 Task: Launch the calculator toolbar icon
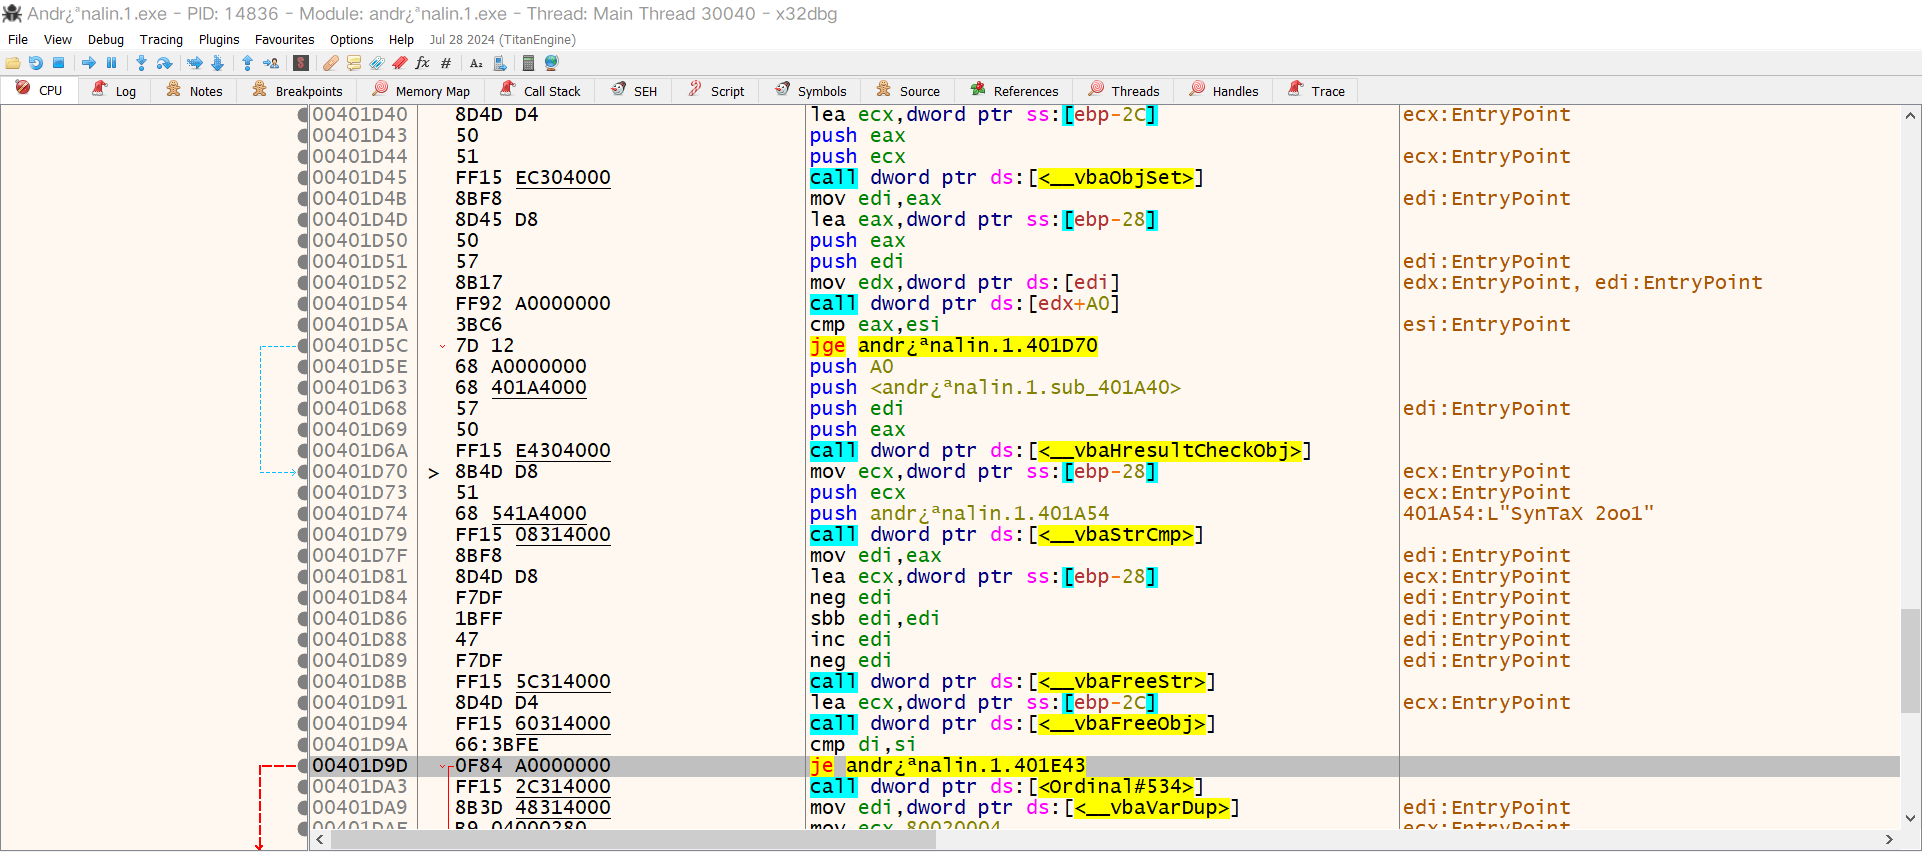(528, 63)
